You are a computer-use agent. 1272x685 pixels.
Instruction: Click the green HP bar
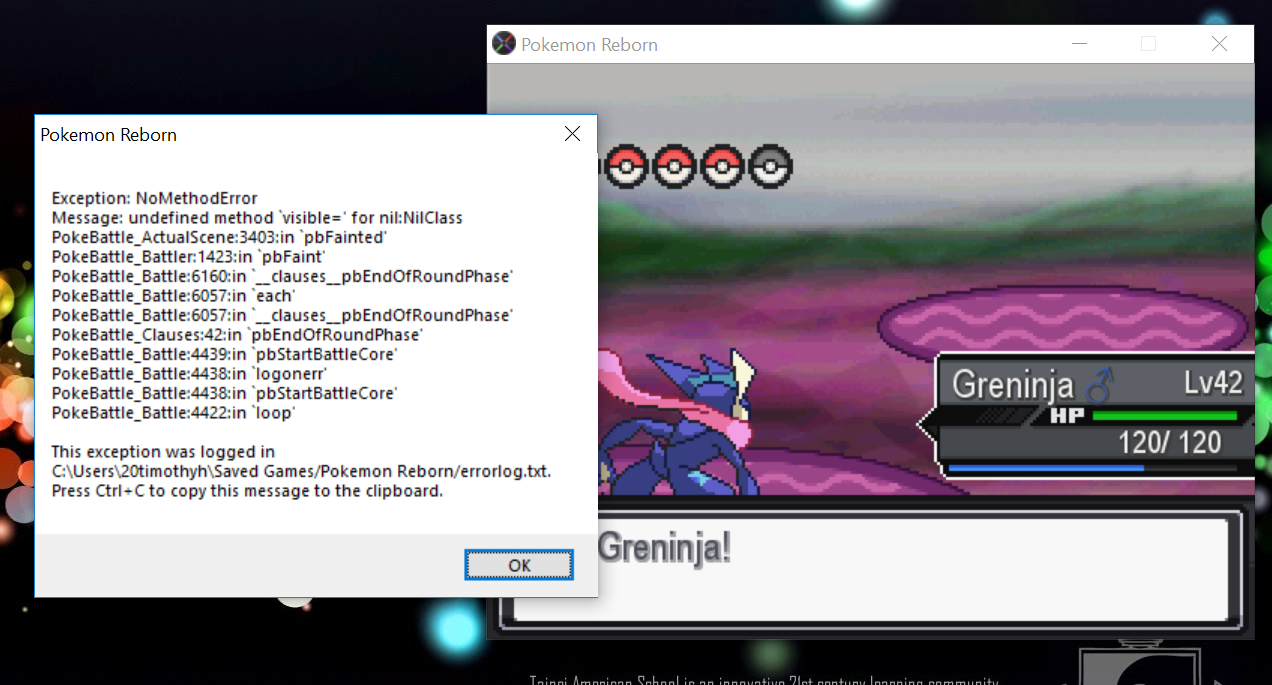(1164, 416)
